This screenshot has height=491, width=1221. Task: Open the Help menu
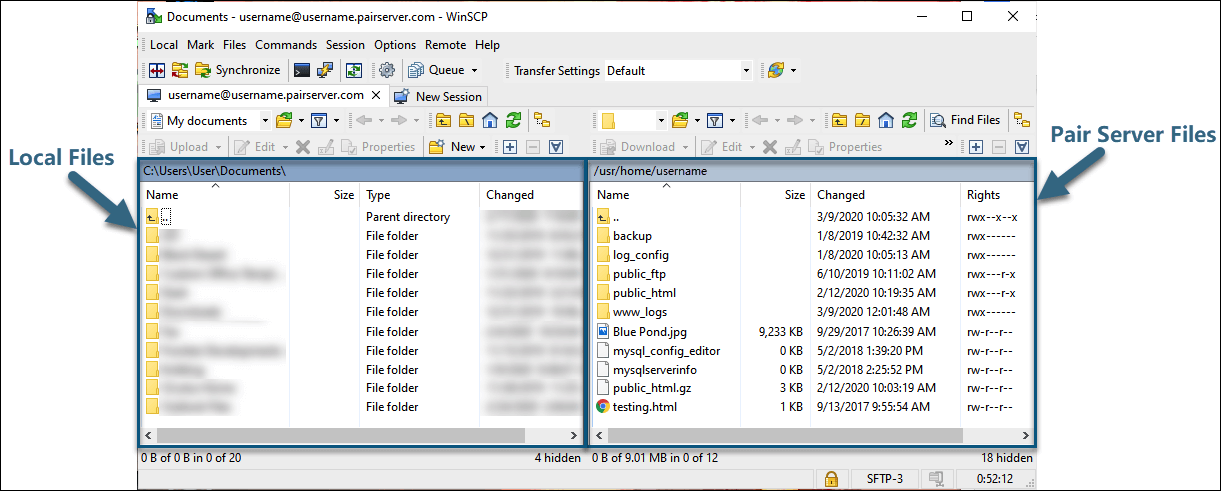487,45
